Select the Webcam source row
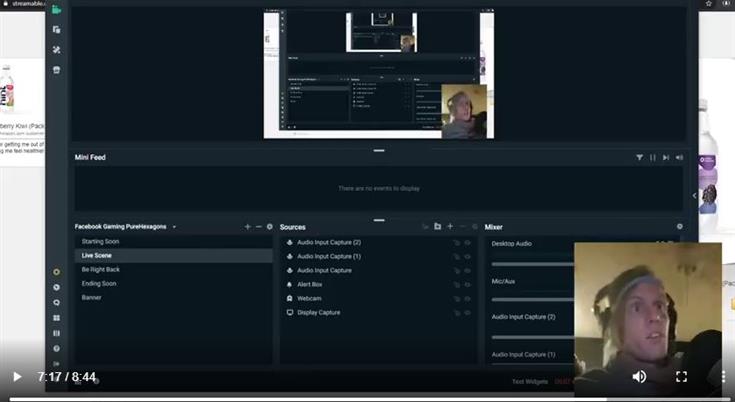 pos(379,298)
